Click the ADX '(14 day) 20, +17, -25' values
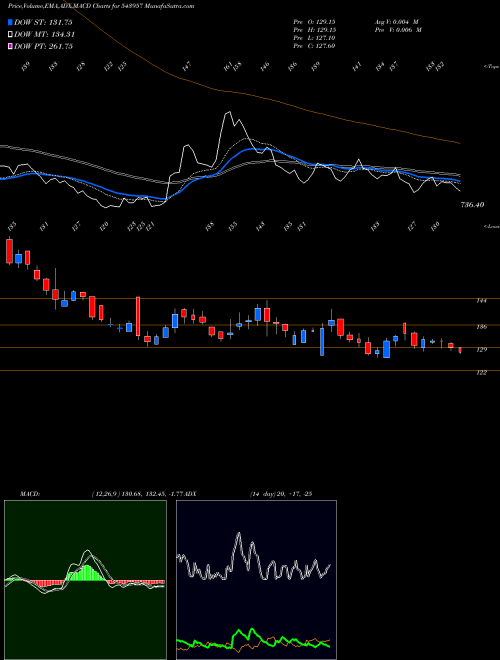This screenshot has width=500, height=660. tap(280, 494)
